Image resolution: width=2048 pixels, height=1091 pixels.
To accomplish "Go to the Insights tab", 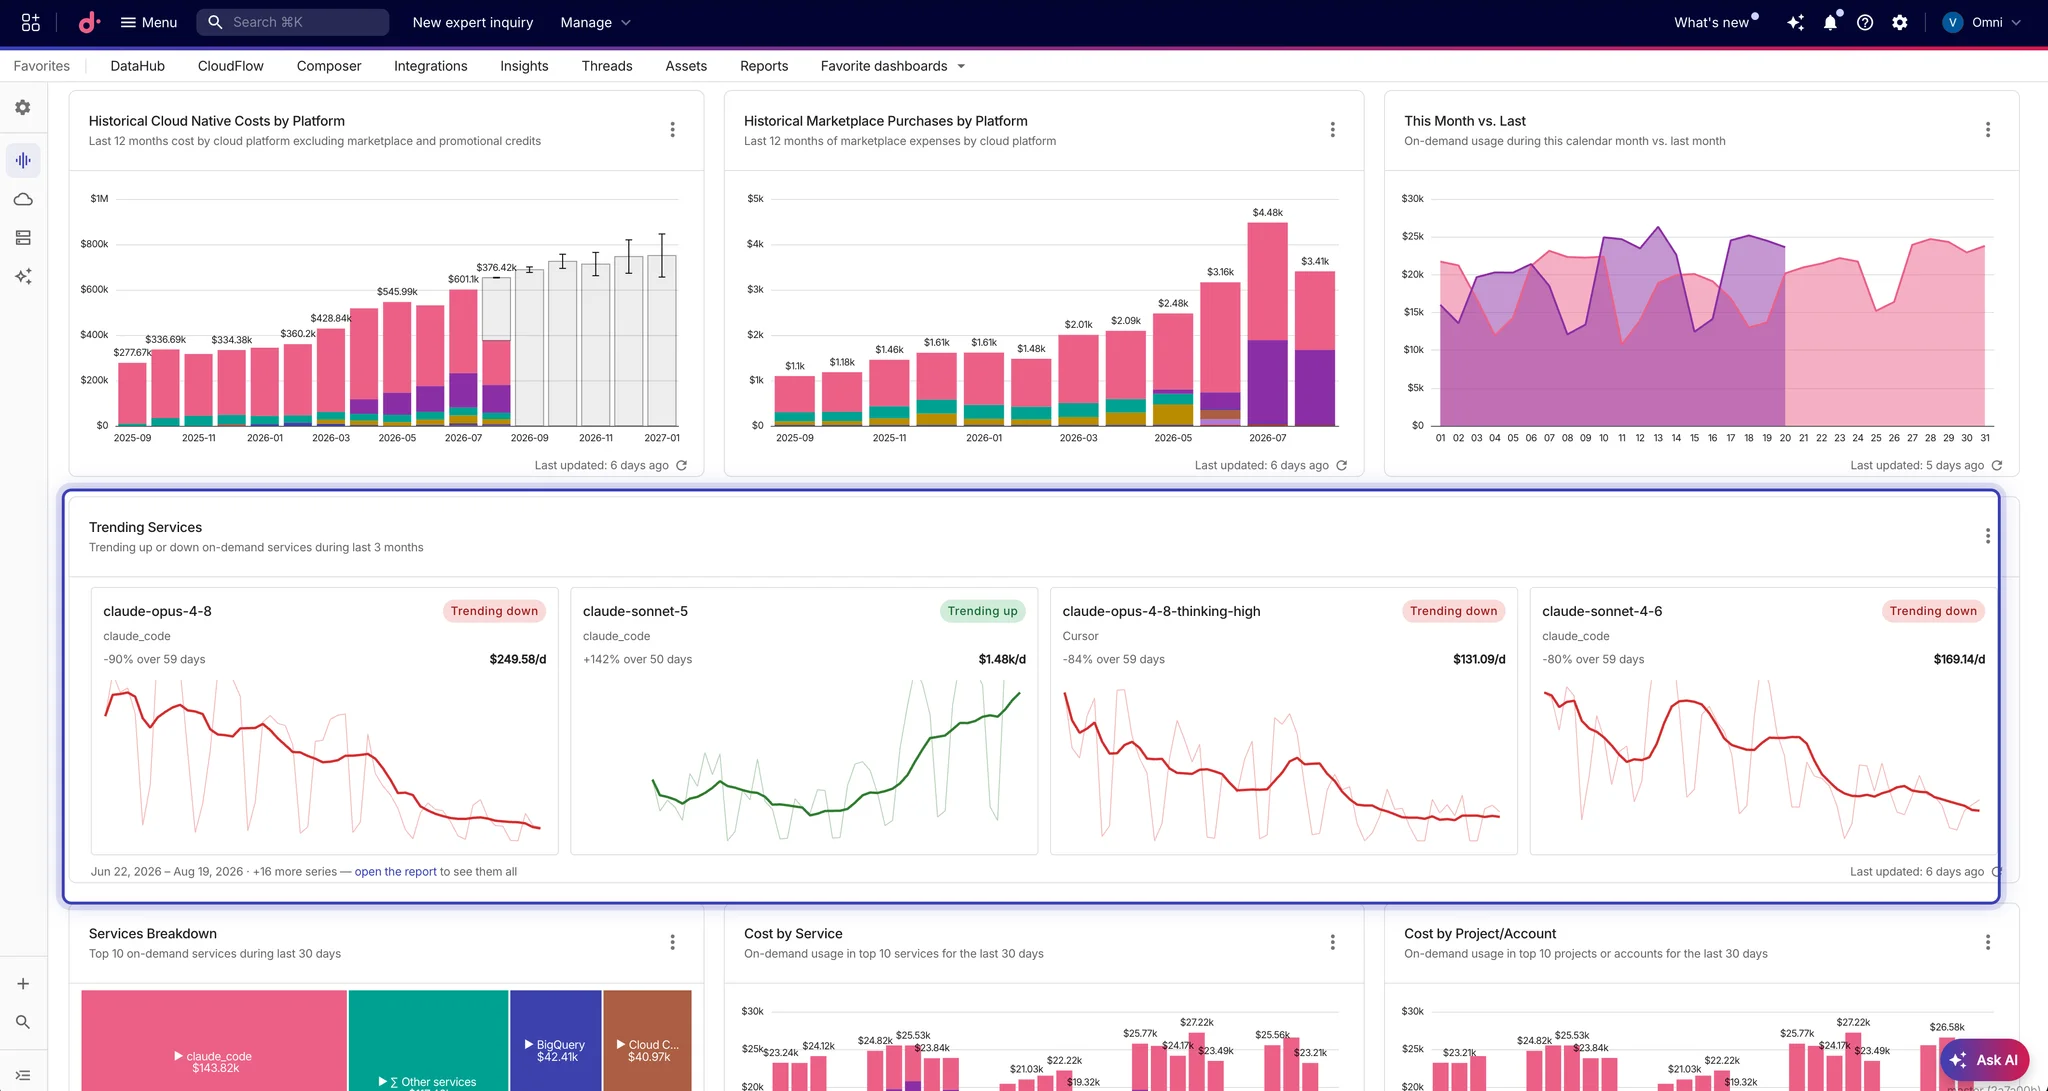I will pos(524,66).
